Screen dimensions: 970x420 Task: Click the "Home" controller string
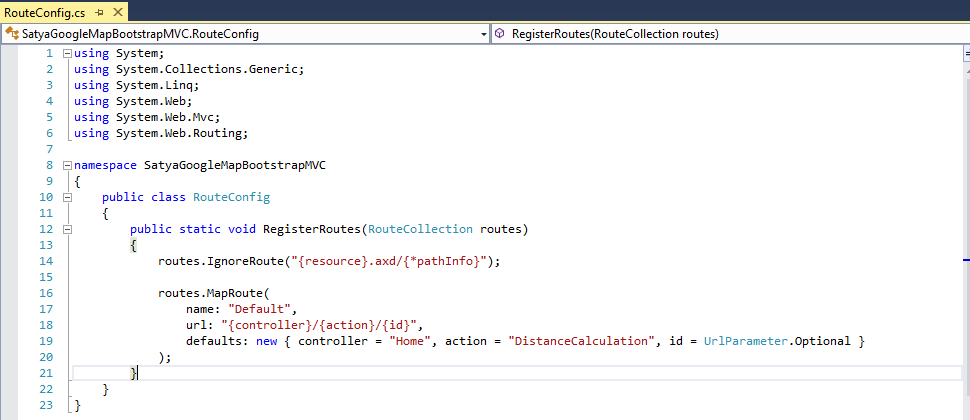410,341
